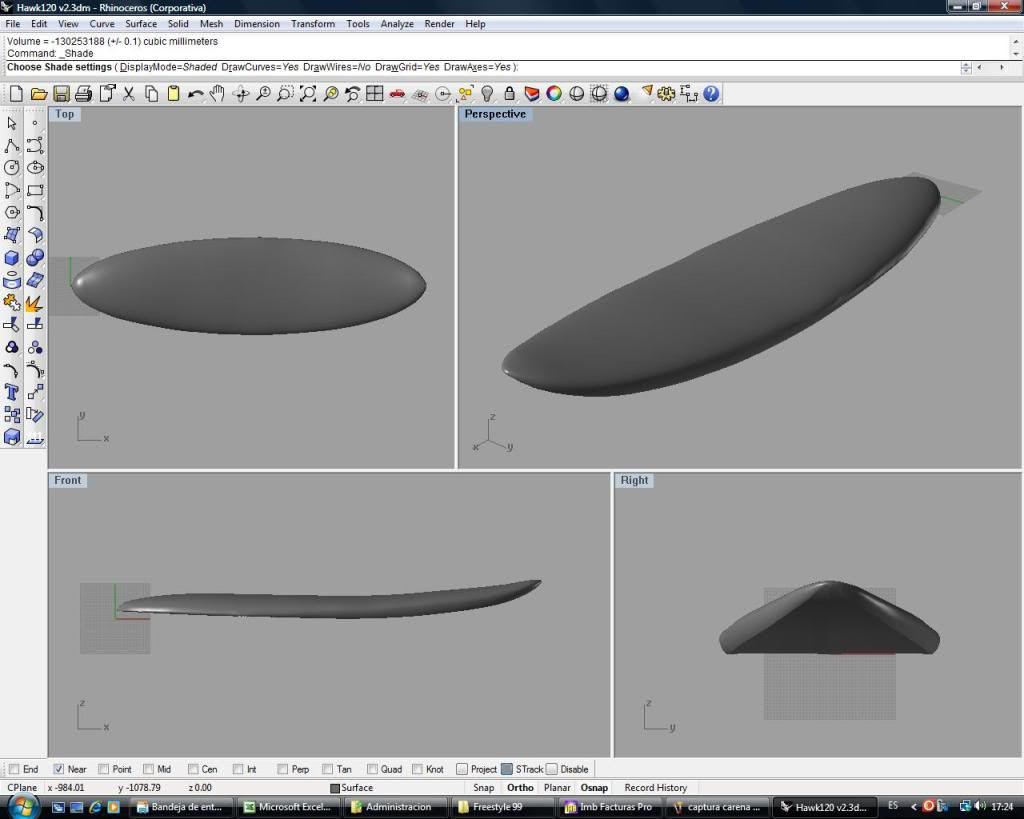Pick the Box solid tool

pos(12,258)
